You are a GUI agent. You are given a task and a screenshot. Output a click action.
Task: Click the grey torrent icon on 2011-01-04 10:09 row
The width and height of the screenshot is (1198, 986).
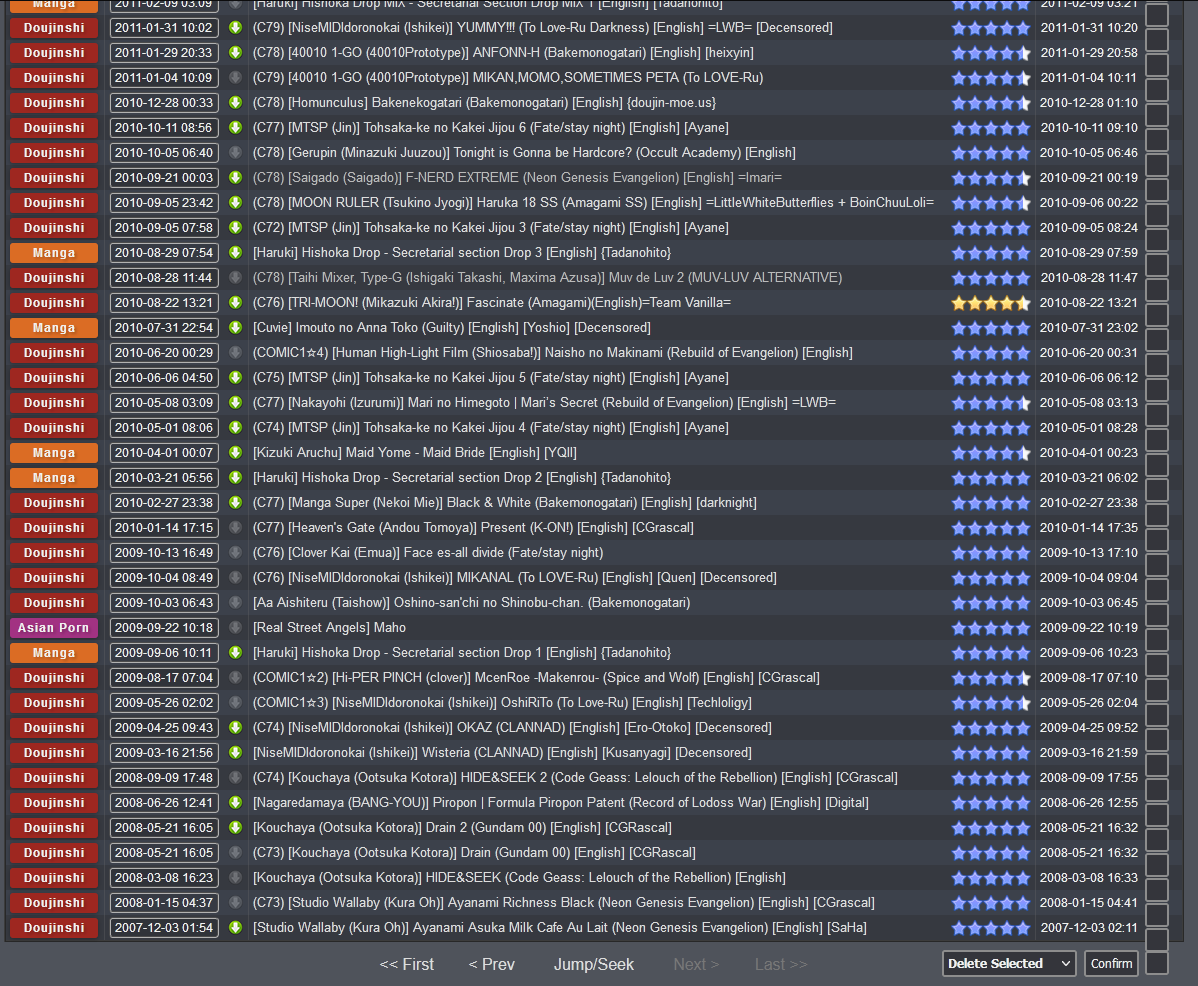pyautogui.click(x=235, y=78)
